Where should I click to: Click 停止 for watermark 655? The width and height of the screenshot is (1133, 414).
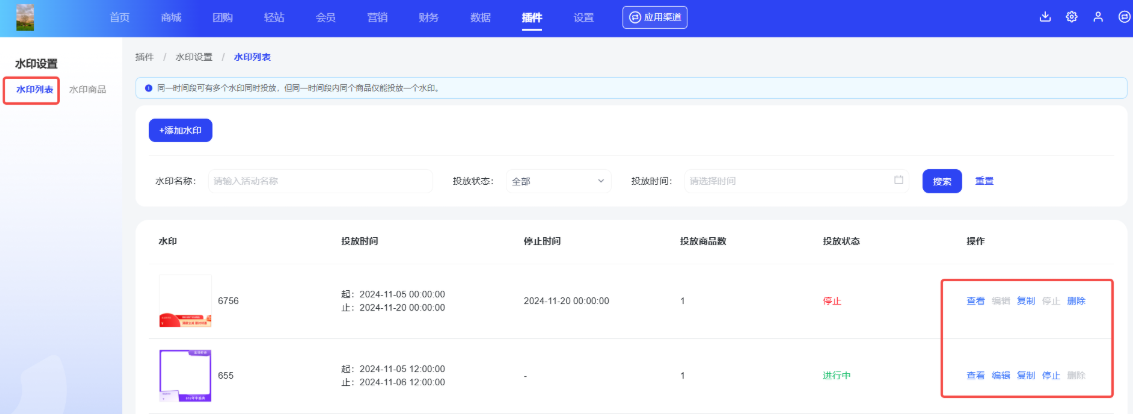coord(1051,376)
